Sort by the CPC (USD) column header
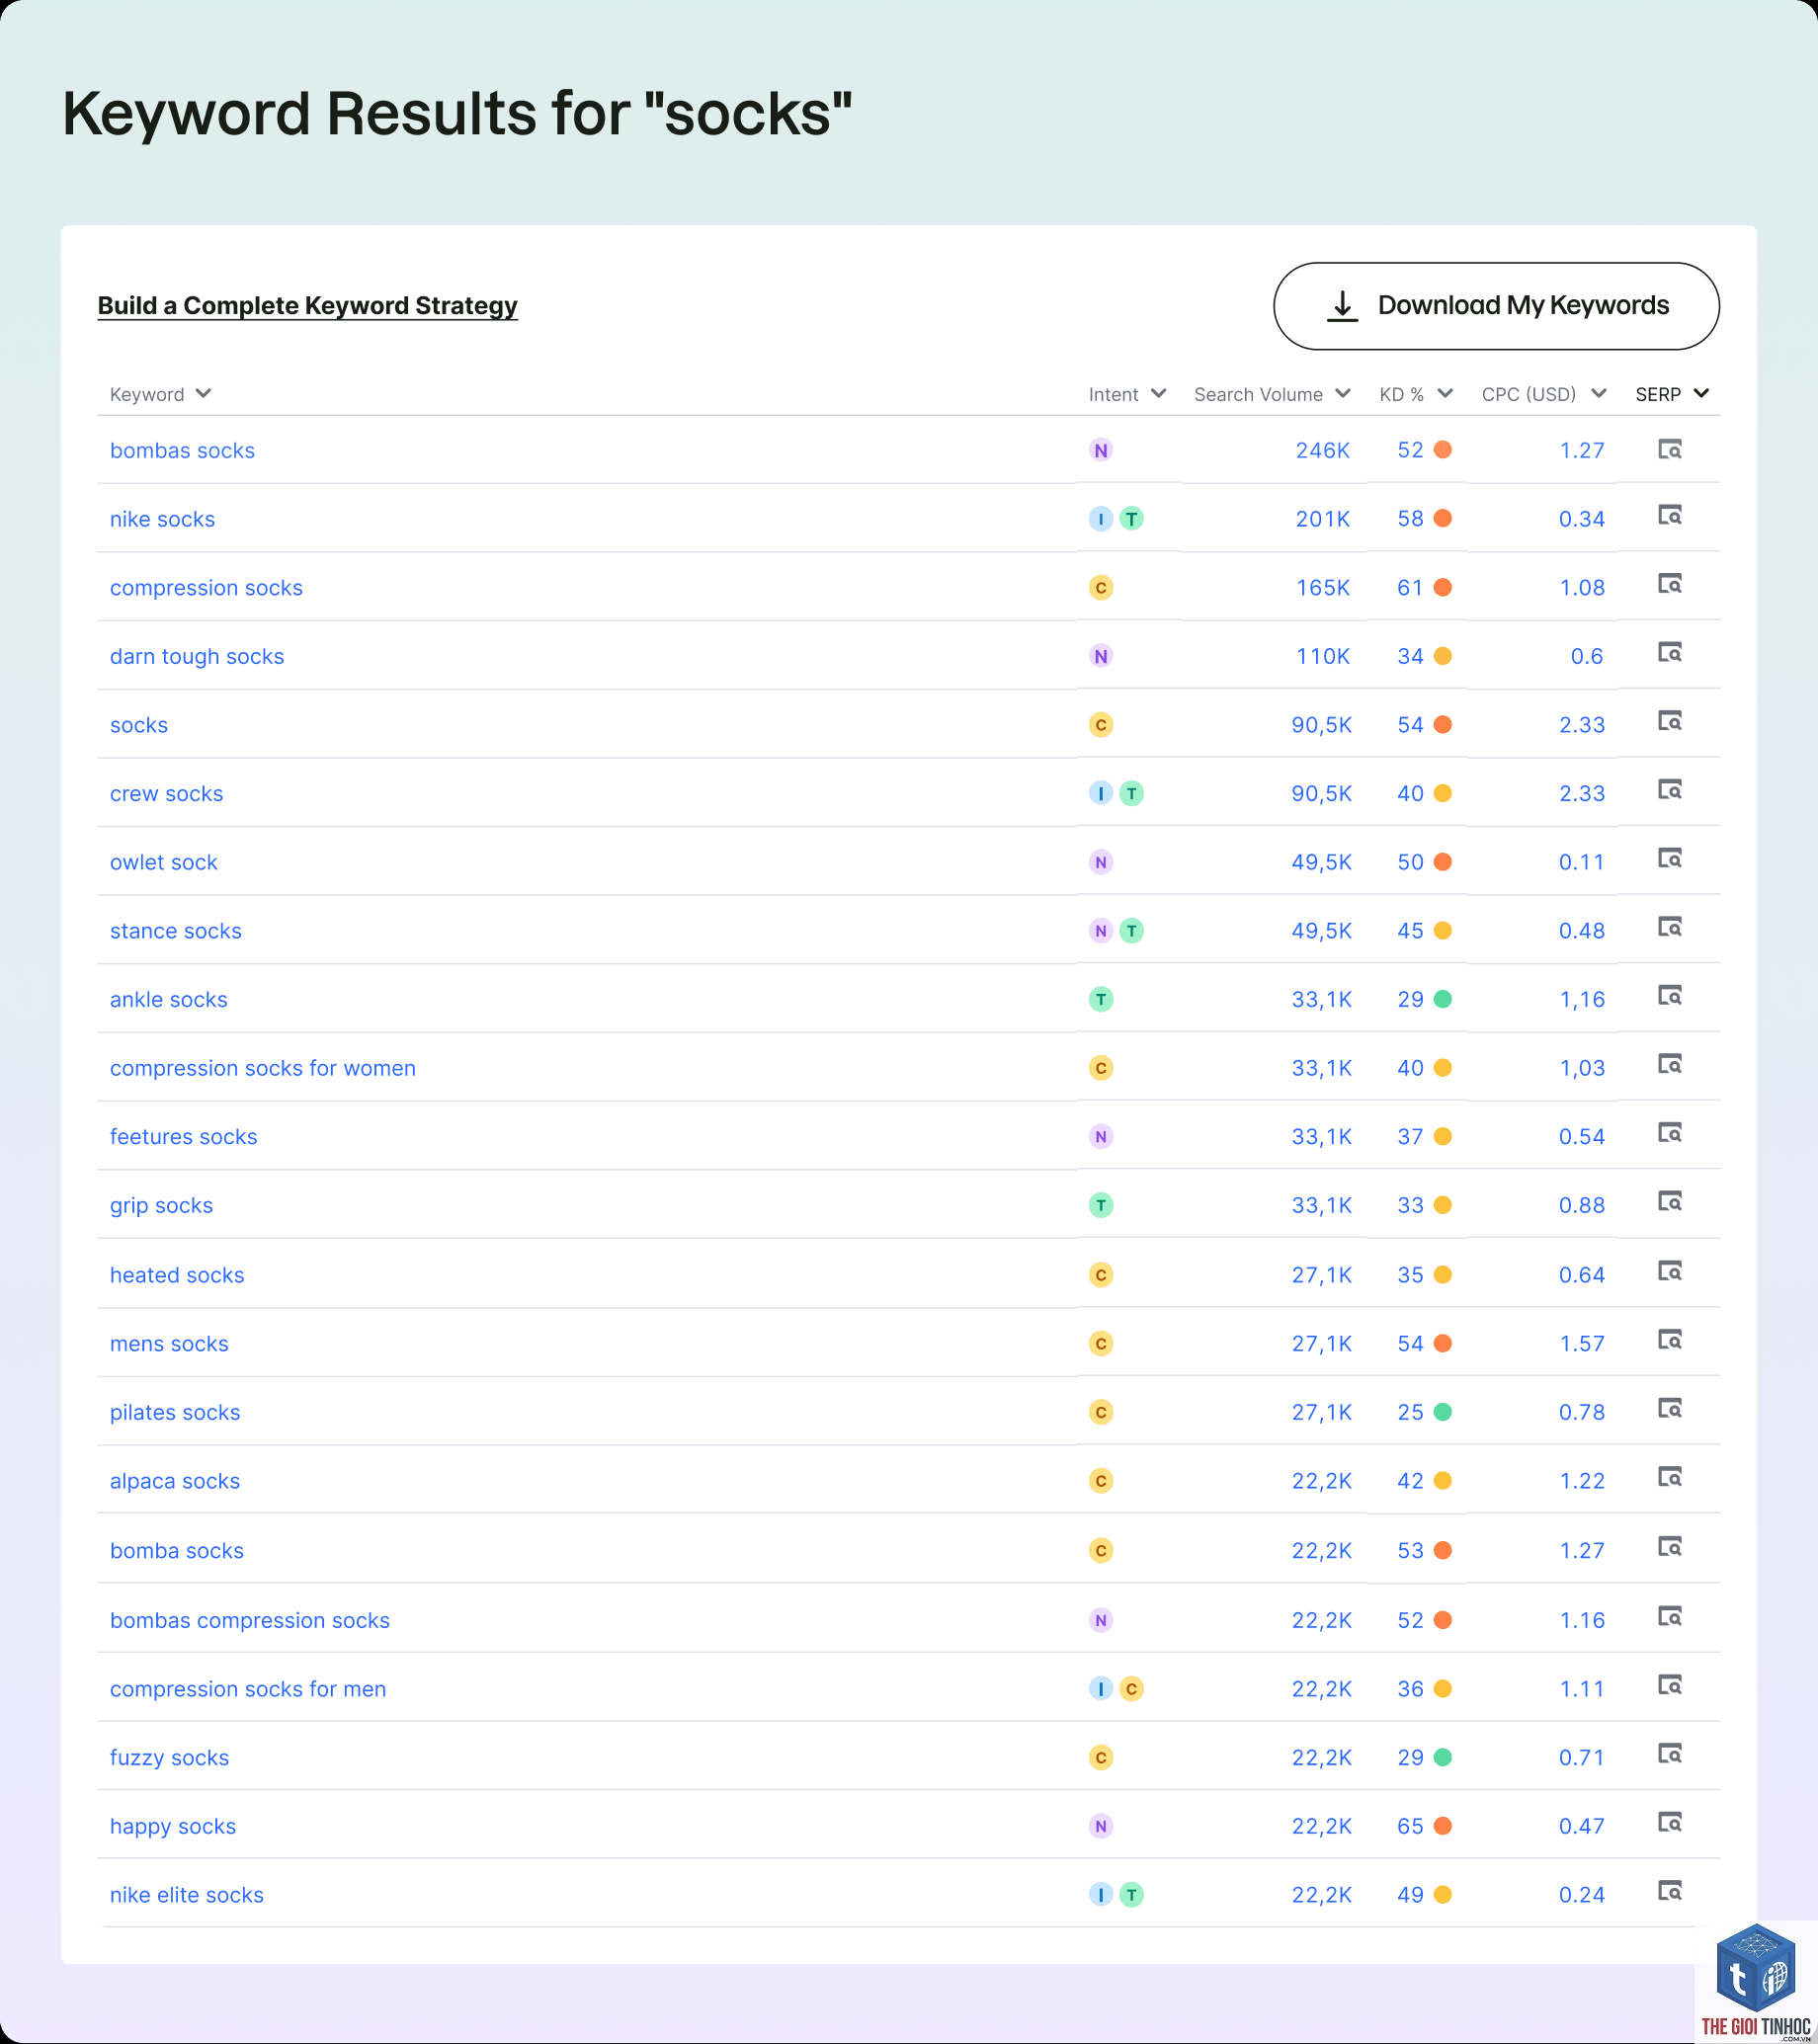1818x2044 pixels. [x=1544, y=394]
